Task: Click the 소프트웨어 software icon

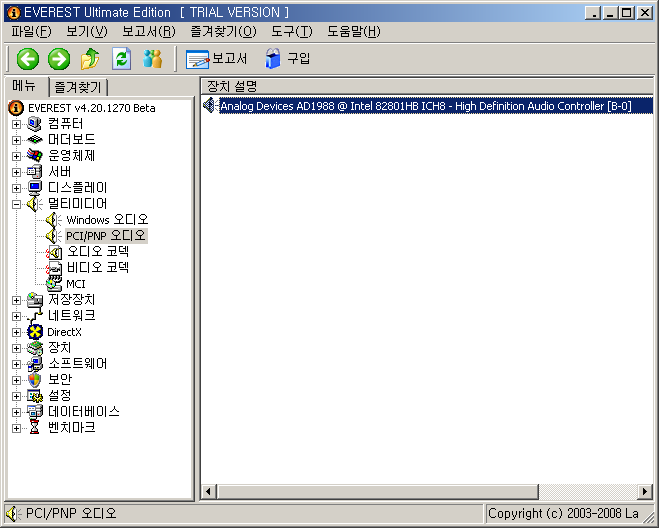Action: pos(35,364)
